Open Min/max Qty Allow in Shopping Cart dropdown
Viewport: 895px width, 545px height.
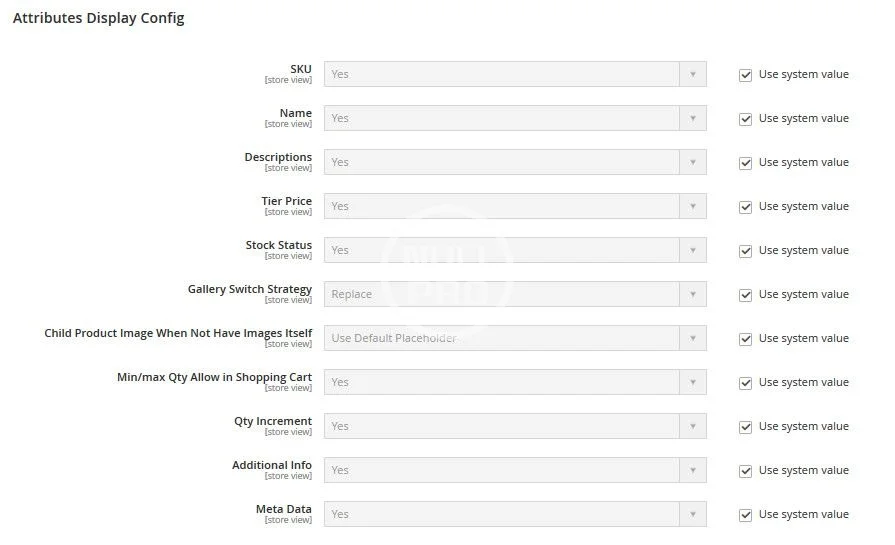coord(515,382)
